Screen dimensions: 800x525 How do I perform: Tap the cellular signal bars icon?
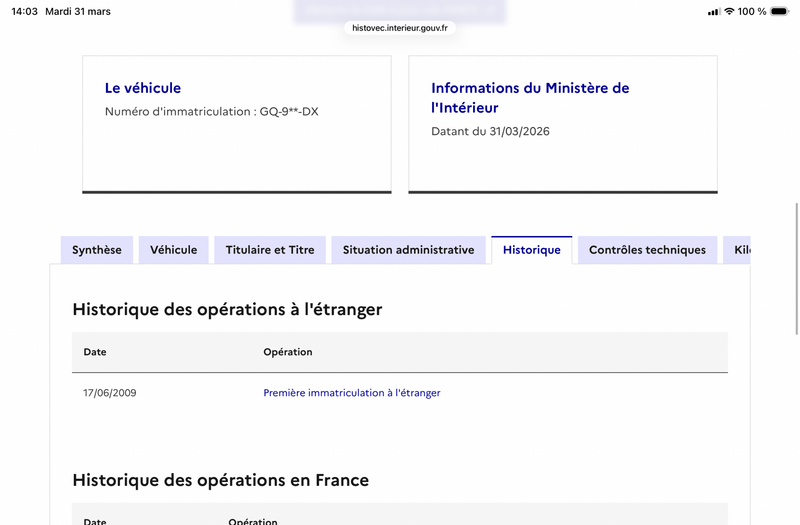tap(713, 12)
